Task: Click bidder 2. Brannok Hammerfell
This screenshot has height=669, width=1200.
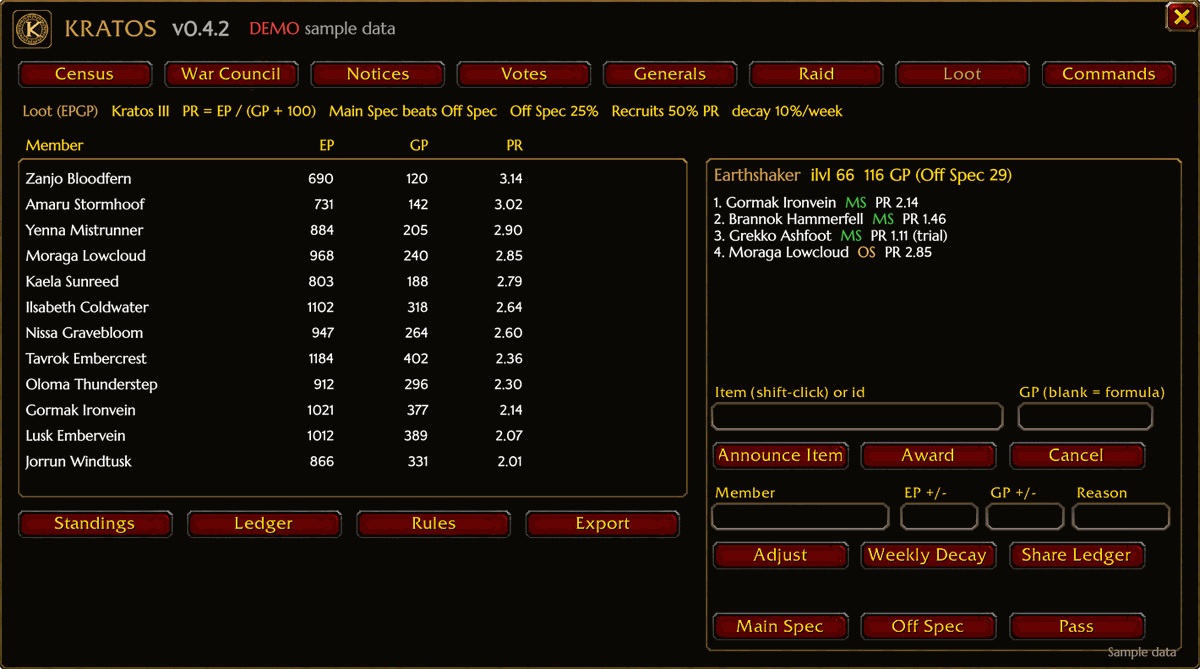Action: click(829, 219)
